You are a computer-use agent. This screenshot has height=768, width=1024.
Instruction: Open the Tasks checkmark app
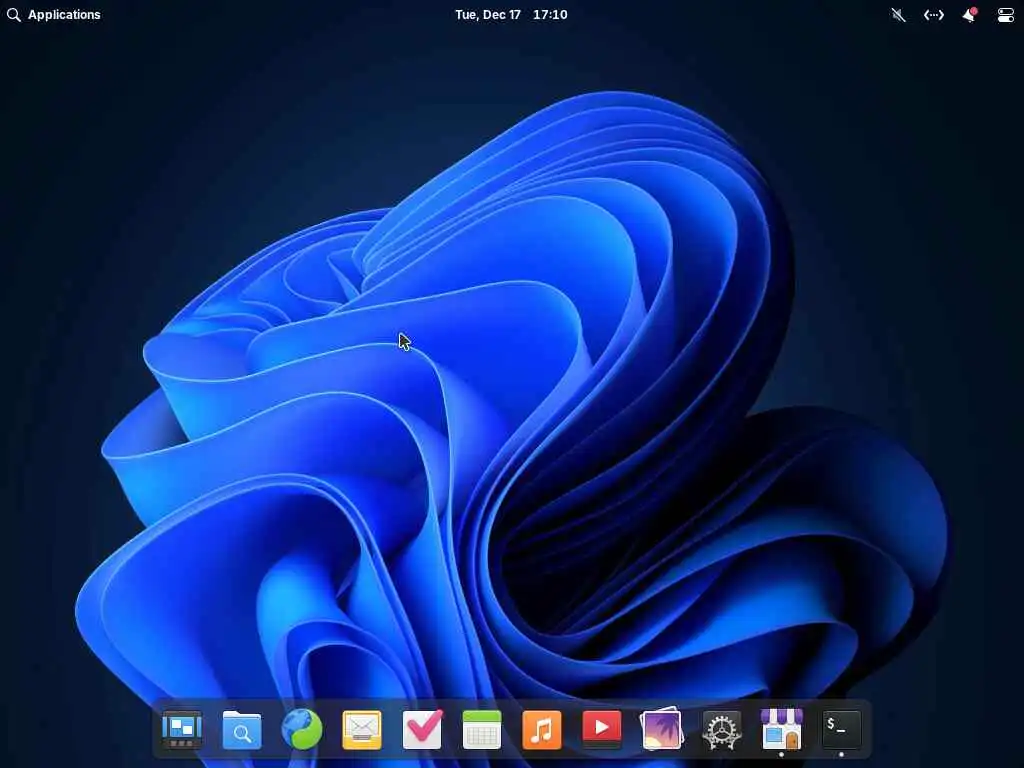click(x=422, y=729)
